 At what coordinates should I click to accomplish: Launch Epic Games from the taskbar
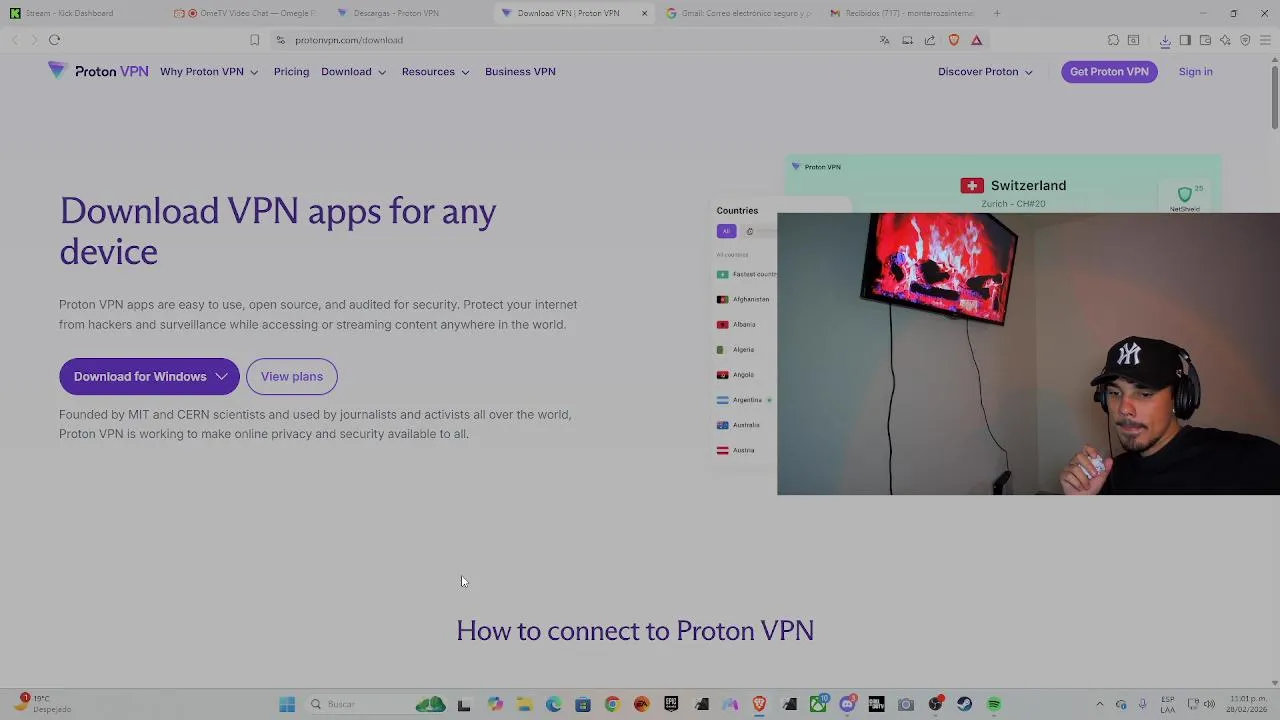point(671,704)
